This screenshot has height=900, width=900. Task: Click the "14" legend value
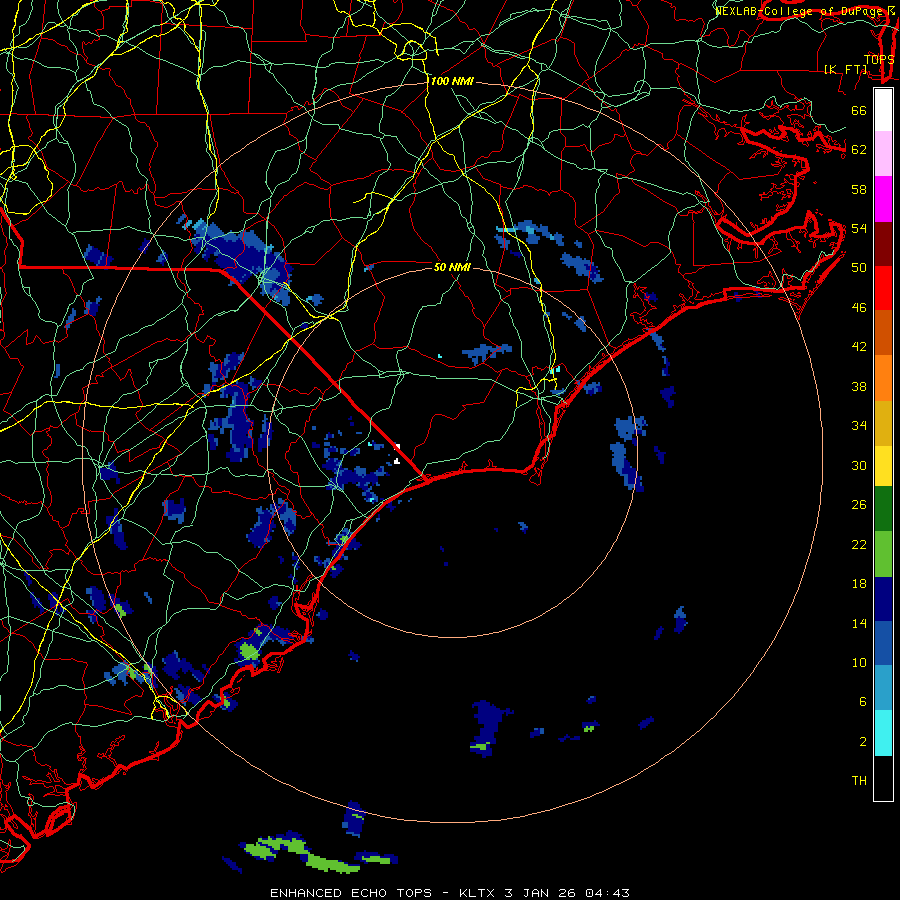pos(859,623)
